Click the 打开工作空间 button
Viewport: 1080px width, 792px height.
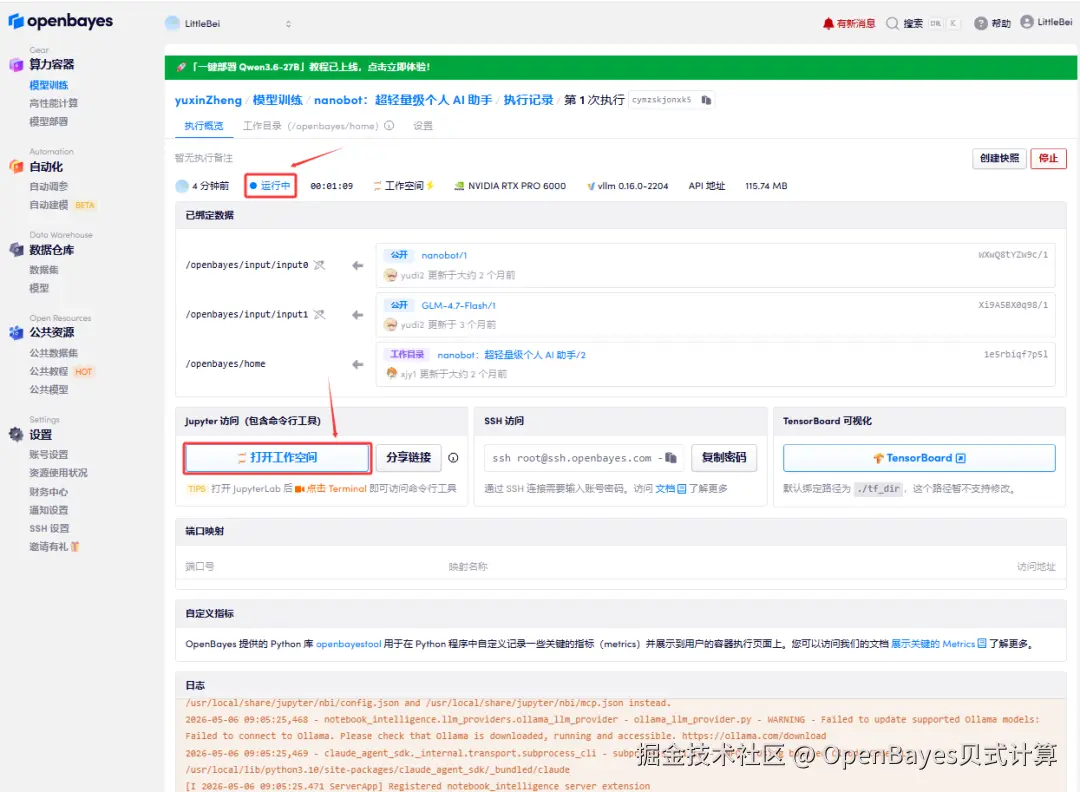point(278,458)
